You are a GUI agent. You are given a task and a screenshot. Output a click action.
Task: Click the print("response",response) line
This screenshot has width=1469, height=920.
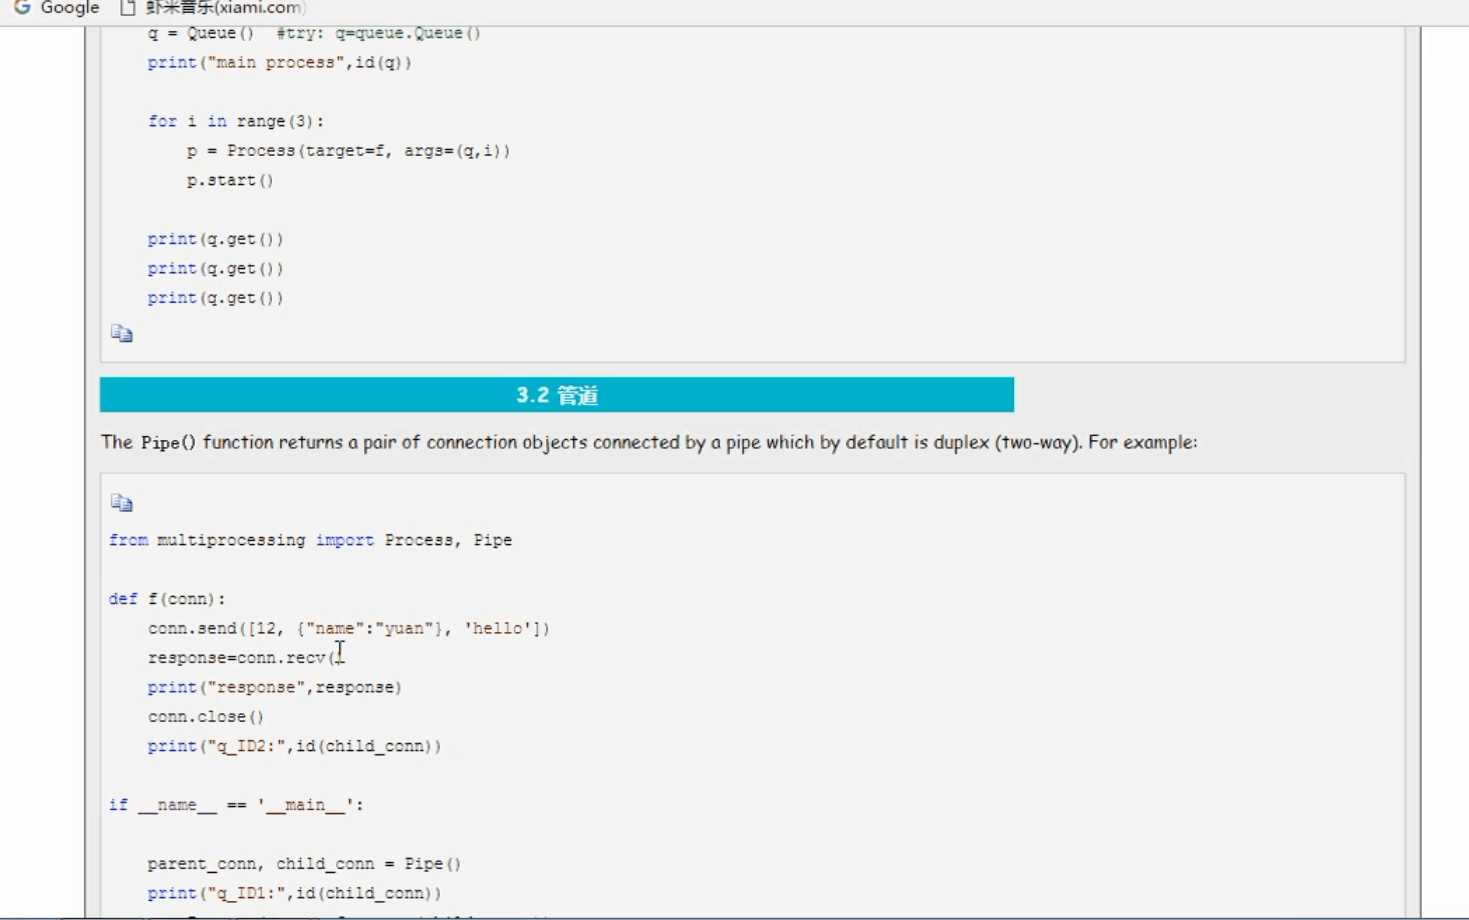click(275, 687)
